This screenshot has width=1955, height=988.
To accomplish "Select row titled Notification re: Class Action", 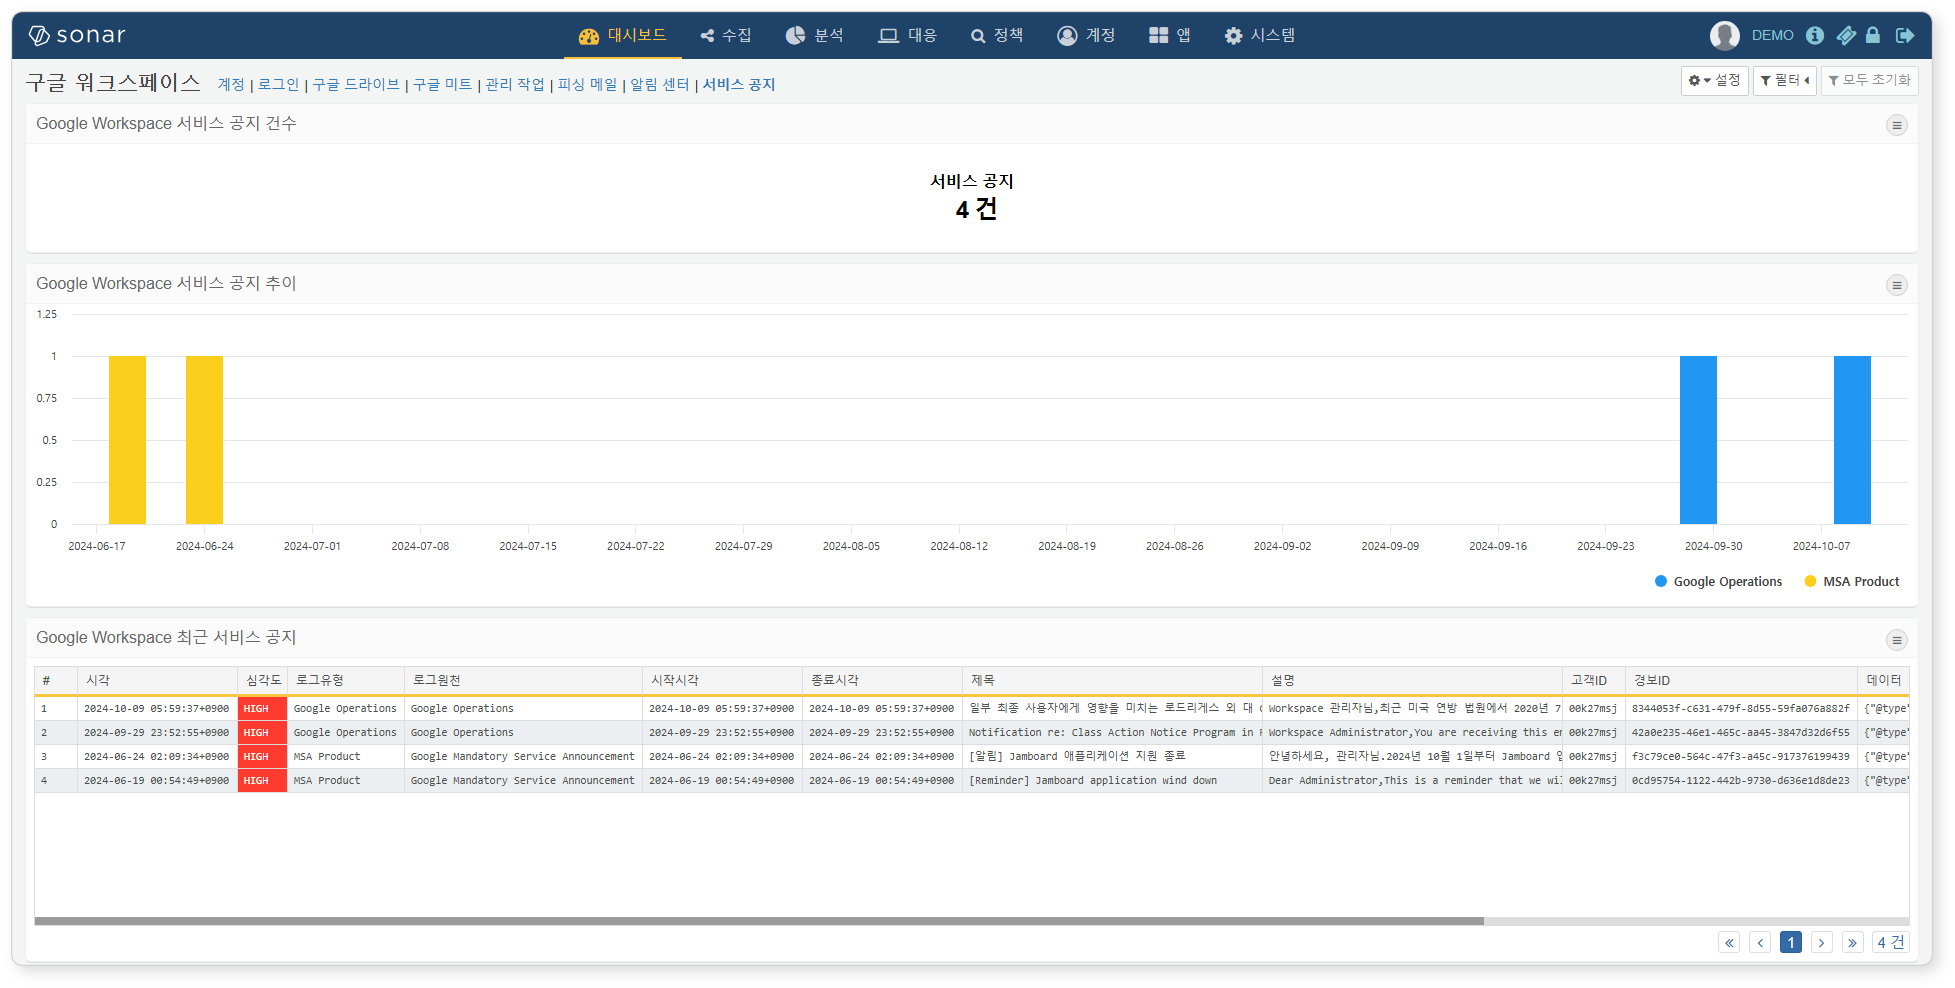I will pos(971,732).
